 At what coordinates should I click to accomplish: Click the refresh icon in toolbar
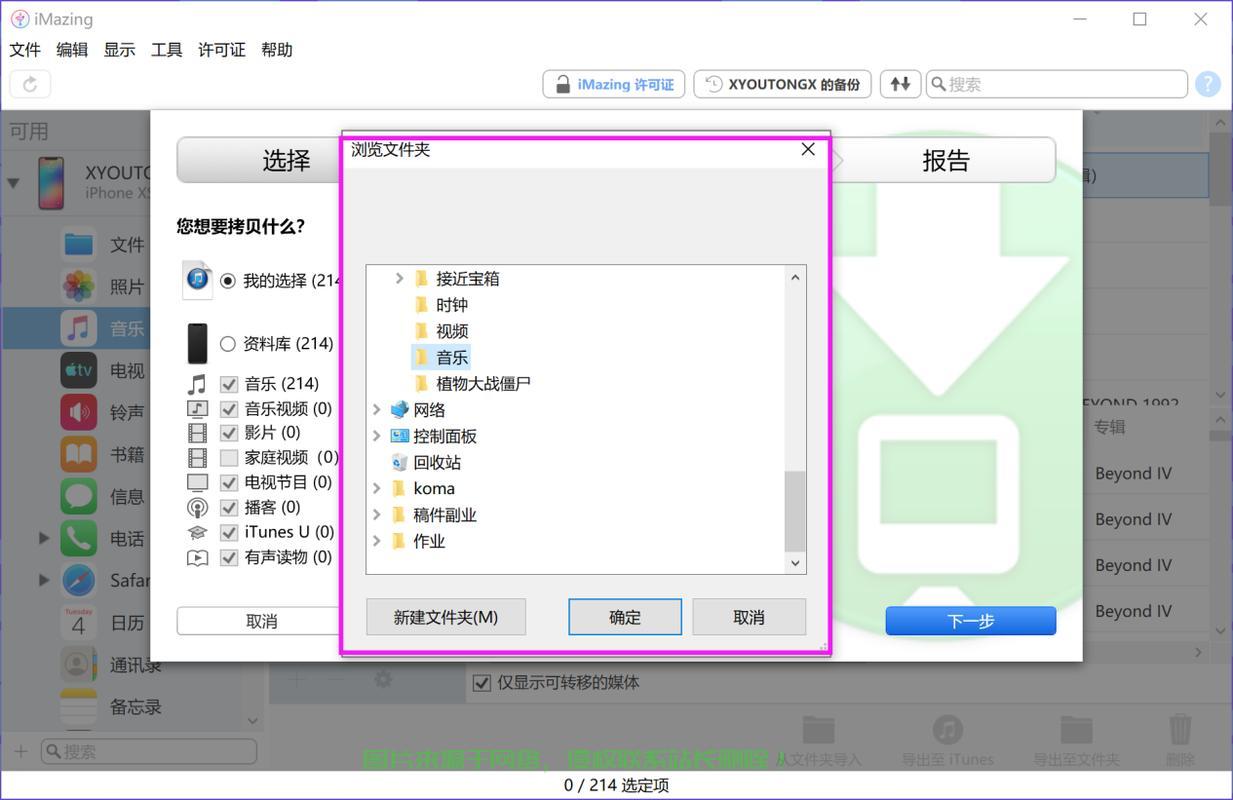(x=30, y=84)
